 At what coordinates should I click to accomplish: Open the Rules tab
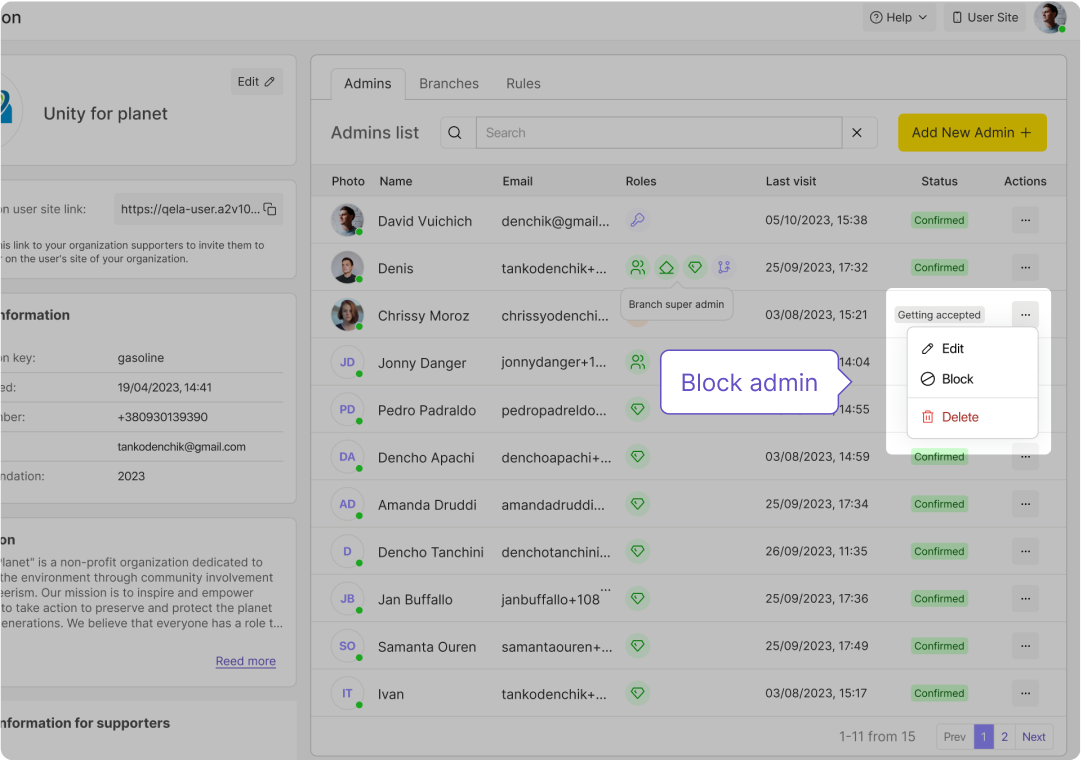point(523,84)
